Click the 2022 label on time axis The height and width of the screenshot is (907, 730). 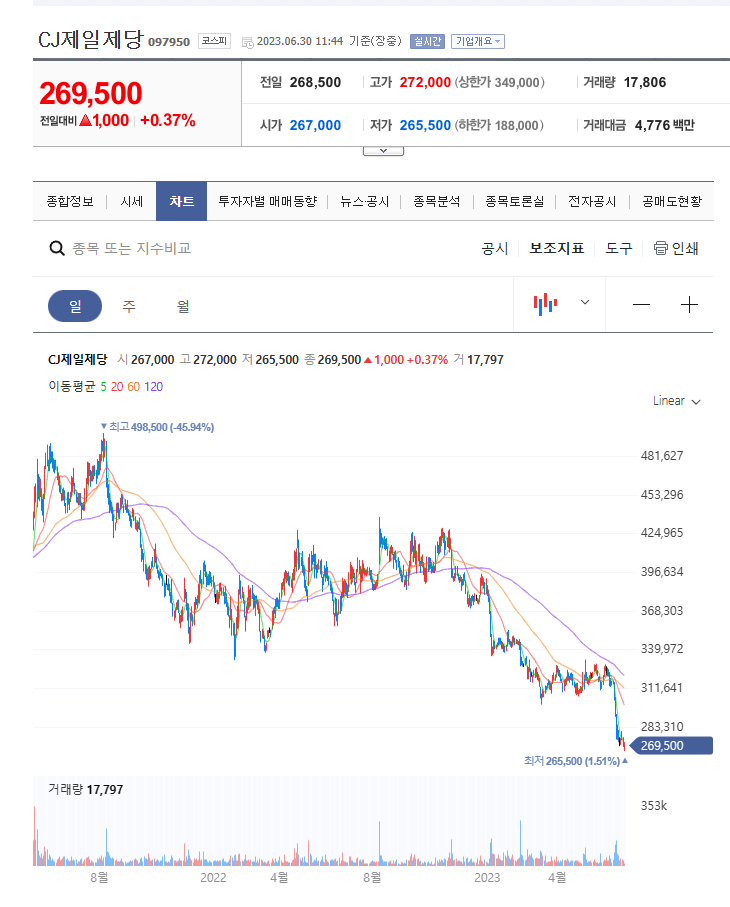pyautogui.click(x=213, y=877)
